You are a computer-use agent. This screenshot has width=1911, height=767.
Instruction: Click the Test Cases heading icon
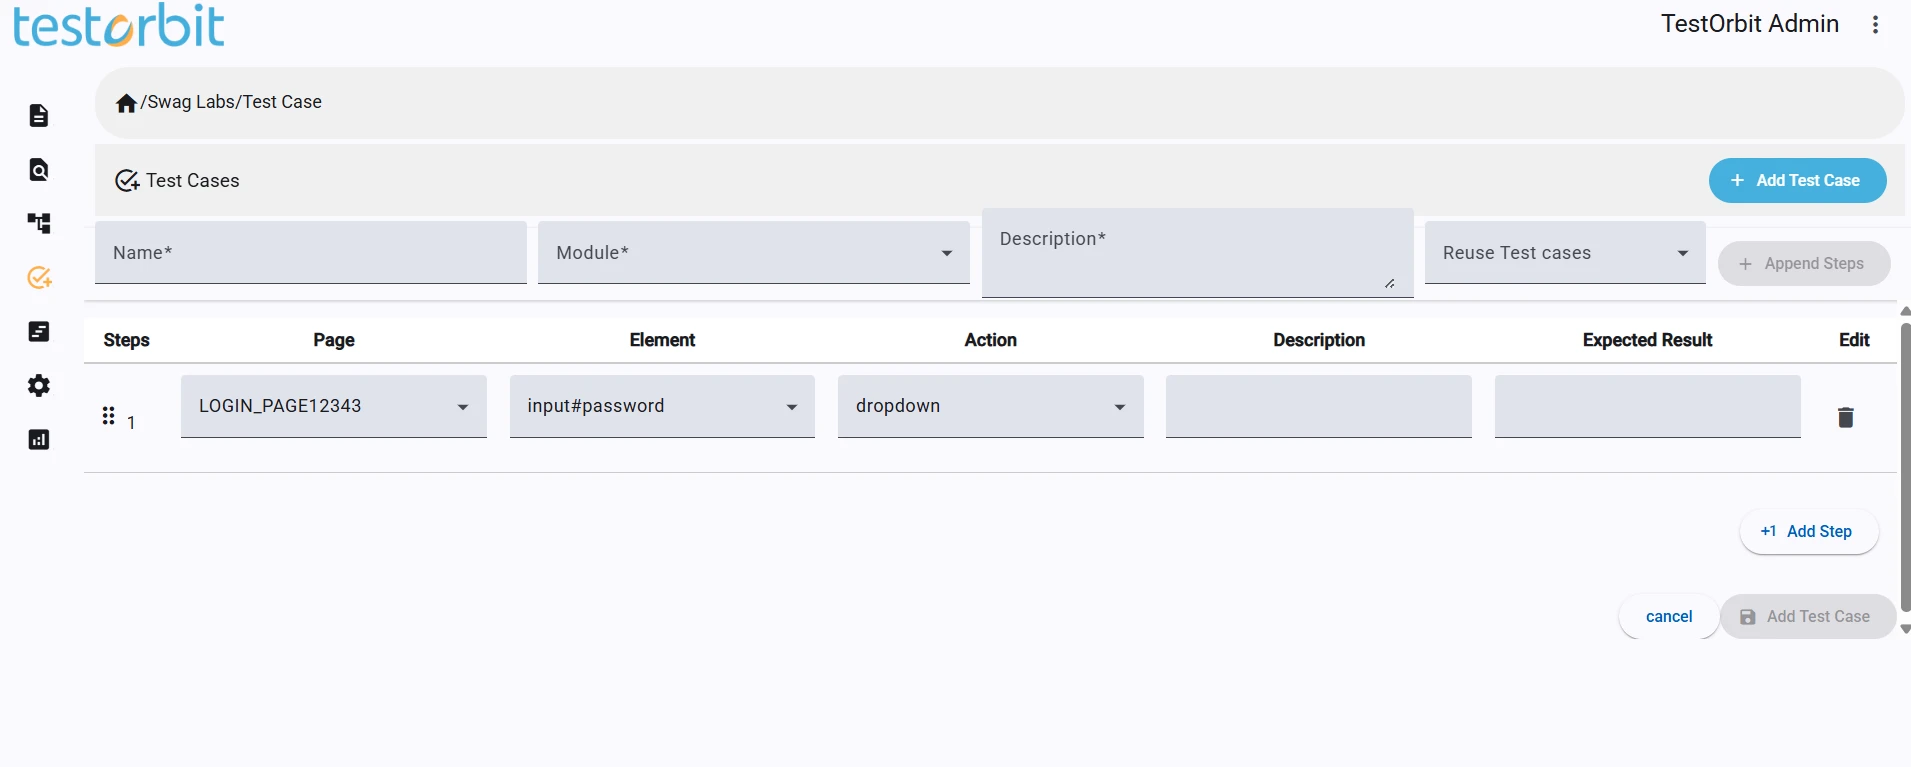tap(127, 181)
